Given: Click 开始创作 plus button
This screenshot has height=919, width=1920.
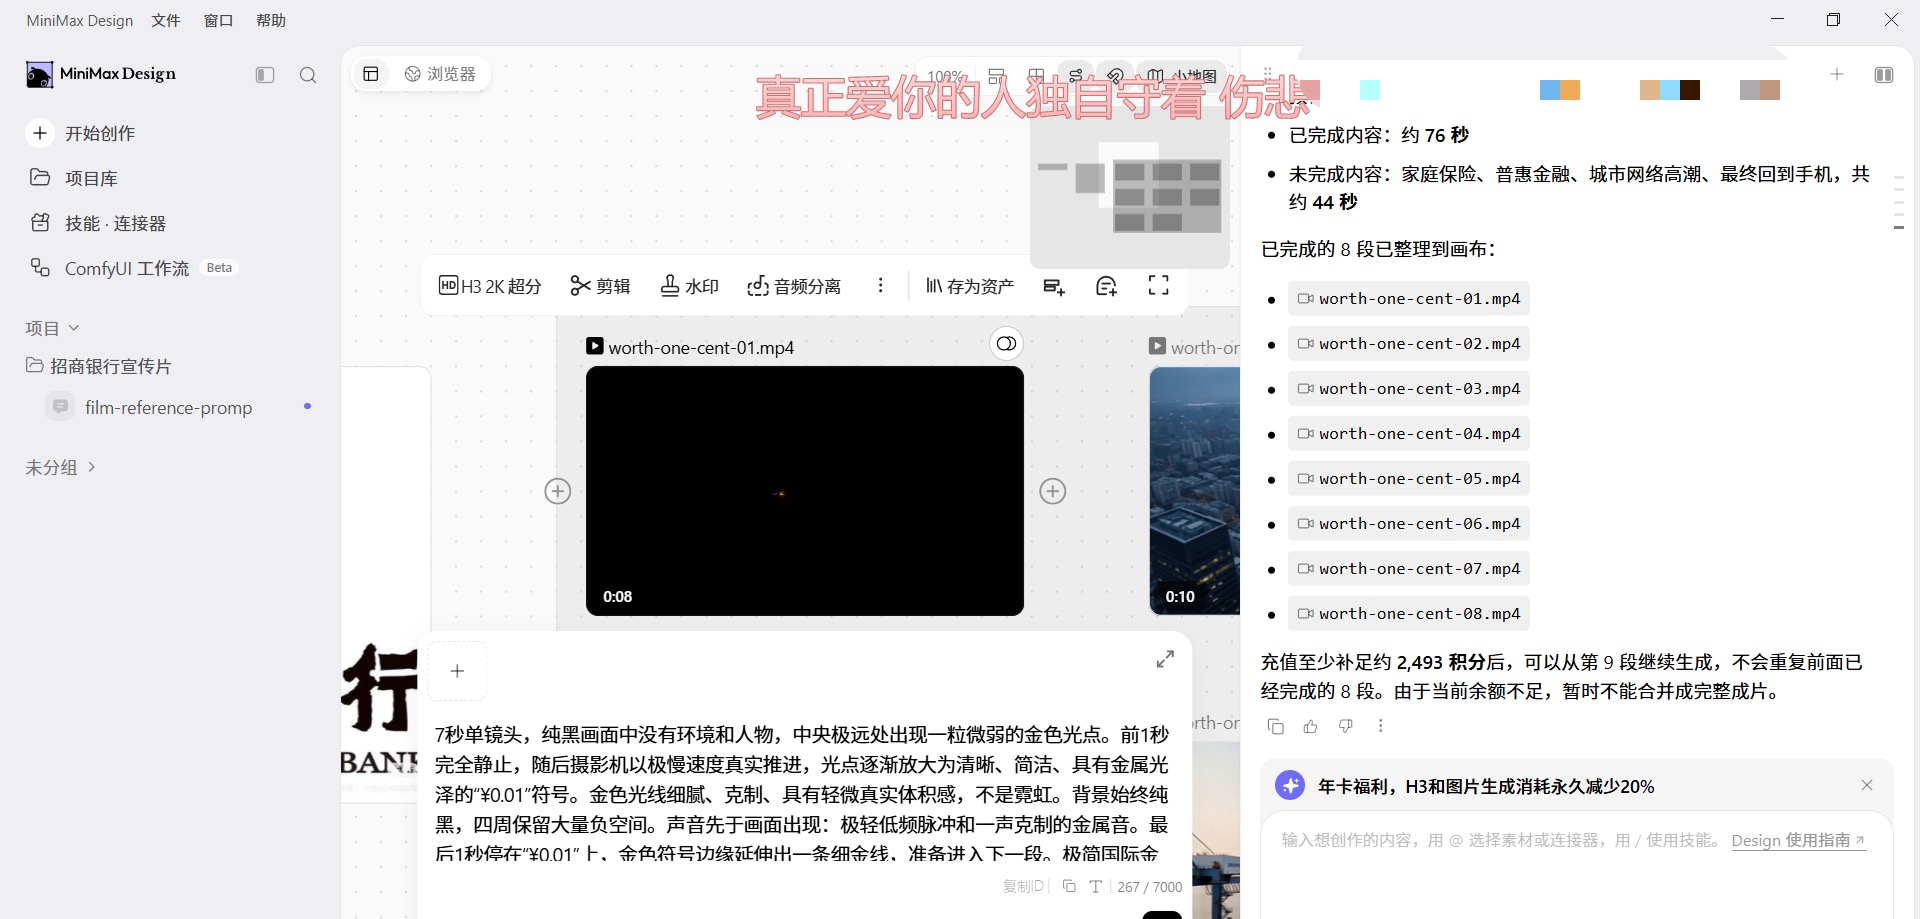Looking at the screenshot, I should tap(40, 133).
